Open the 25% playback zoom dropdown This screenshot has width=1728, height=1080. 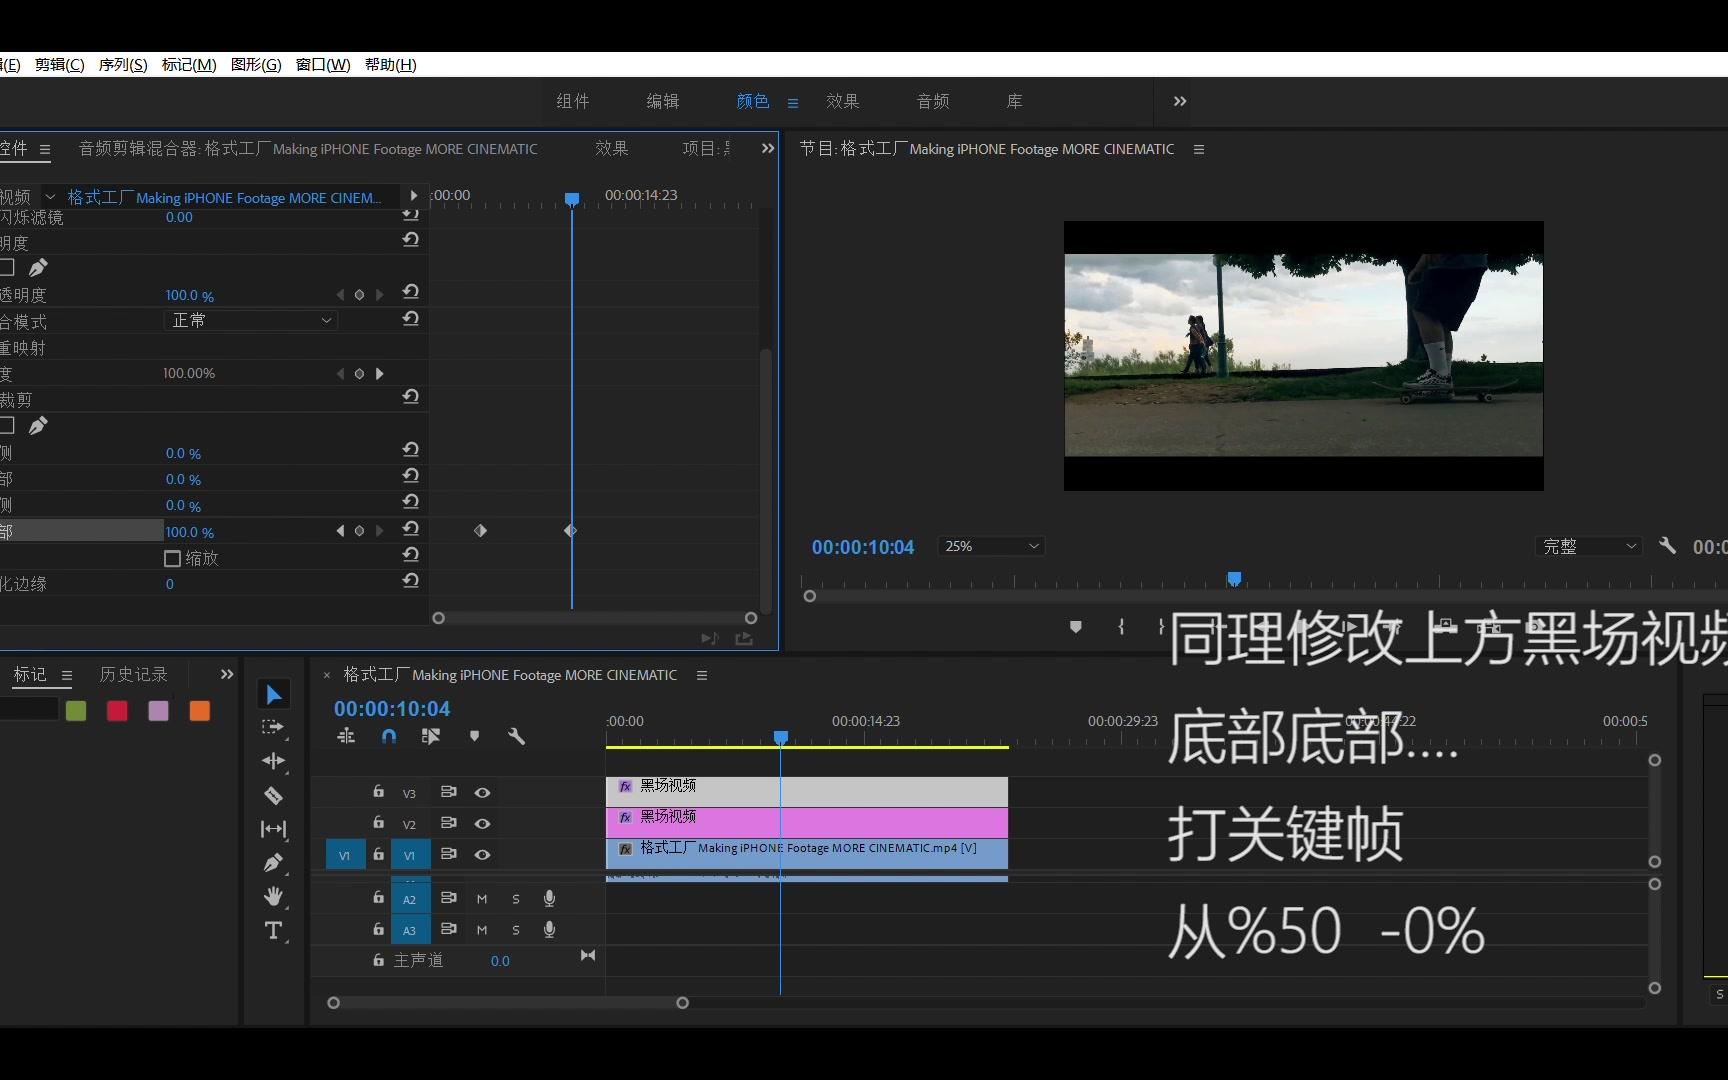(x=990, y=546)
